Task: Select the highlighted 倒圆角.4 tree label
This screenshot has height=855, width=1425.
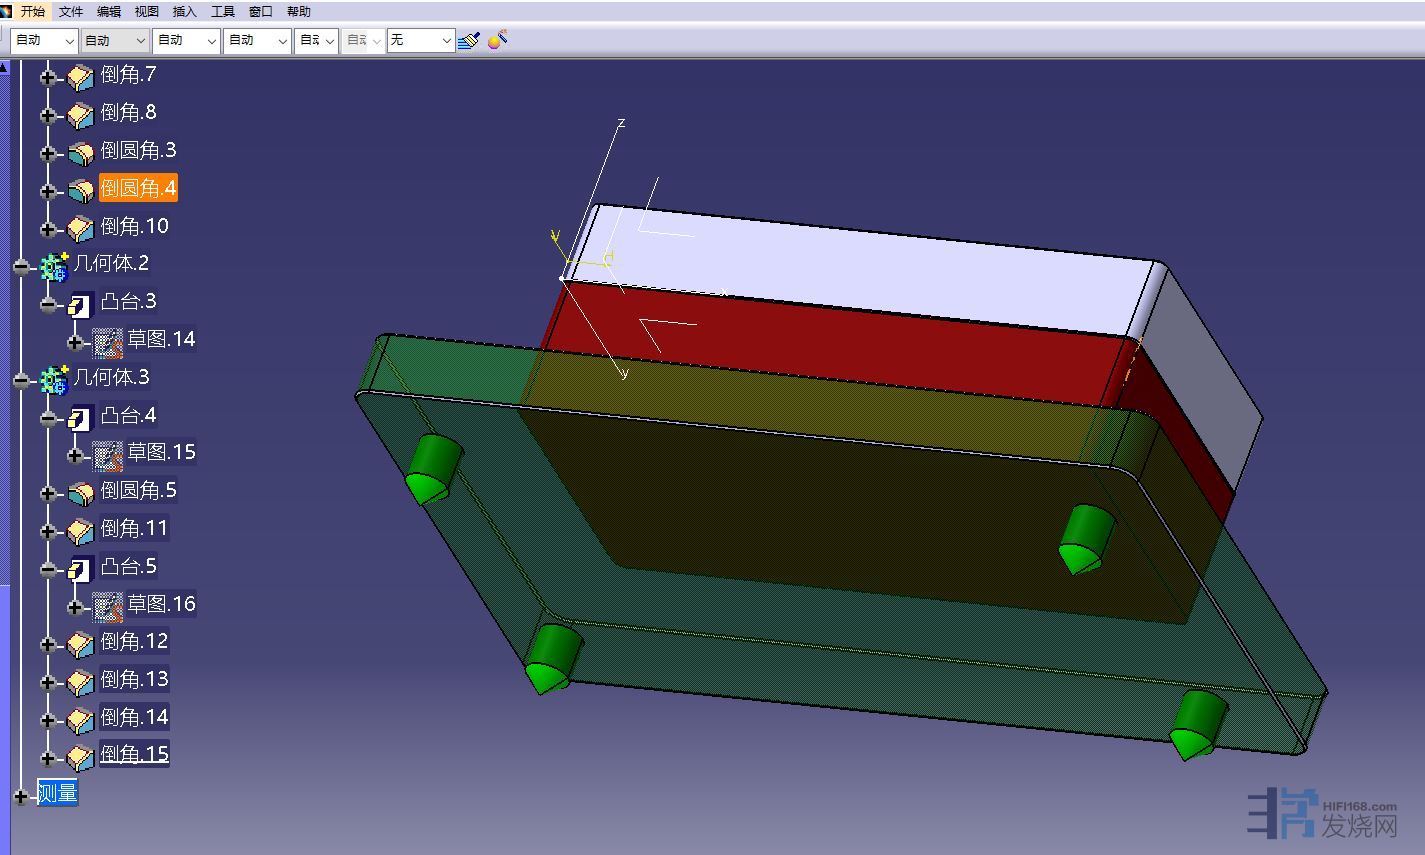Action: tap(138, 188)
